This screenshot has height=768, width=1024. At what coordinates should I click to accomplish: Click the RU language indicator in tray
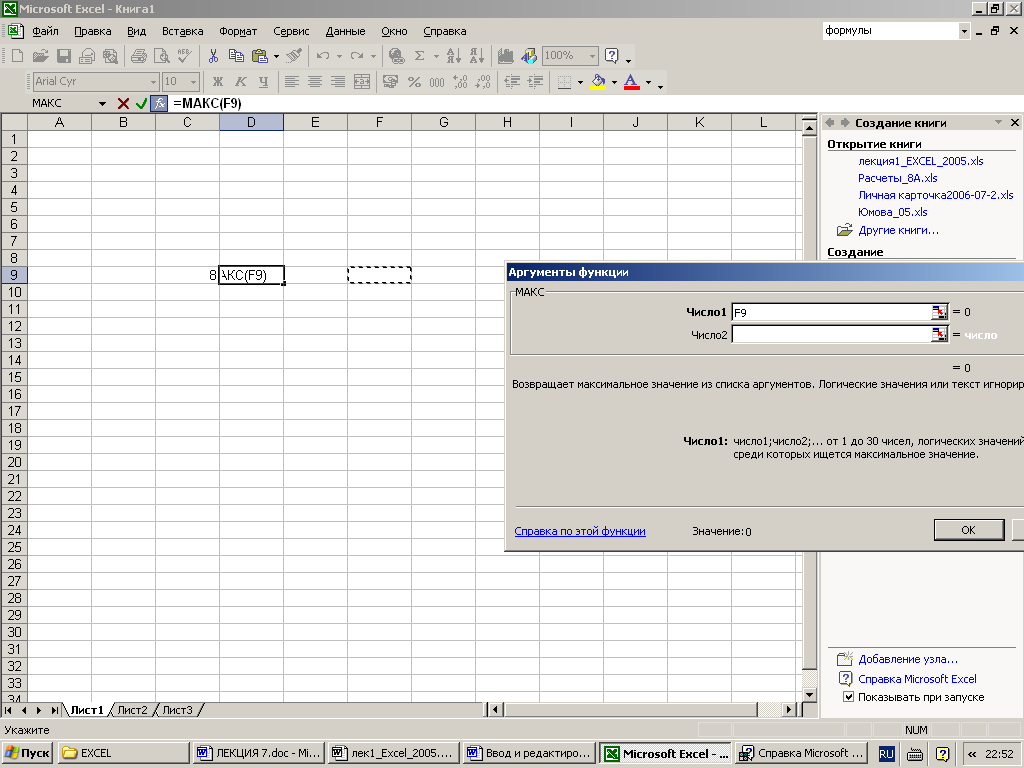[x=886, y=754]
